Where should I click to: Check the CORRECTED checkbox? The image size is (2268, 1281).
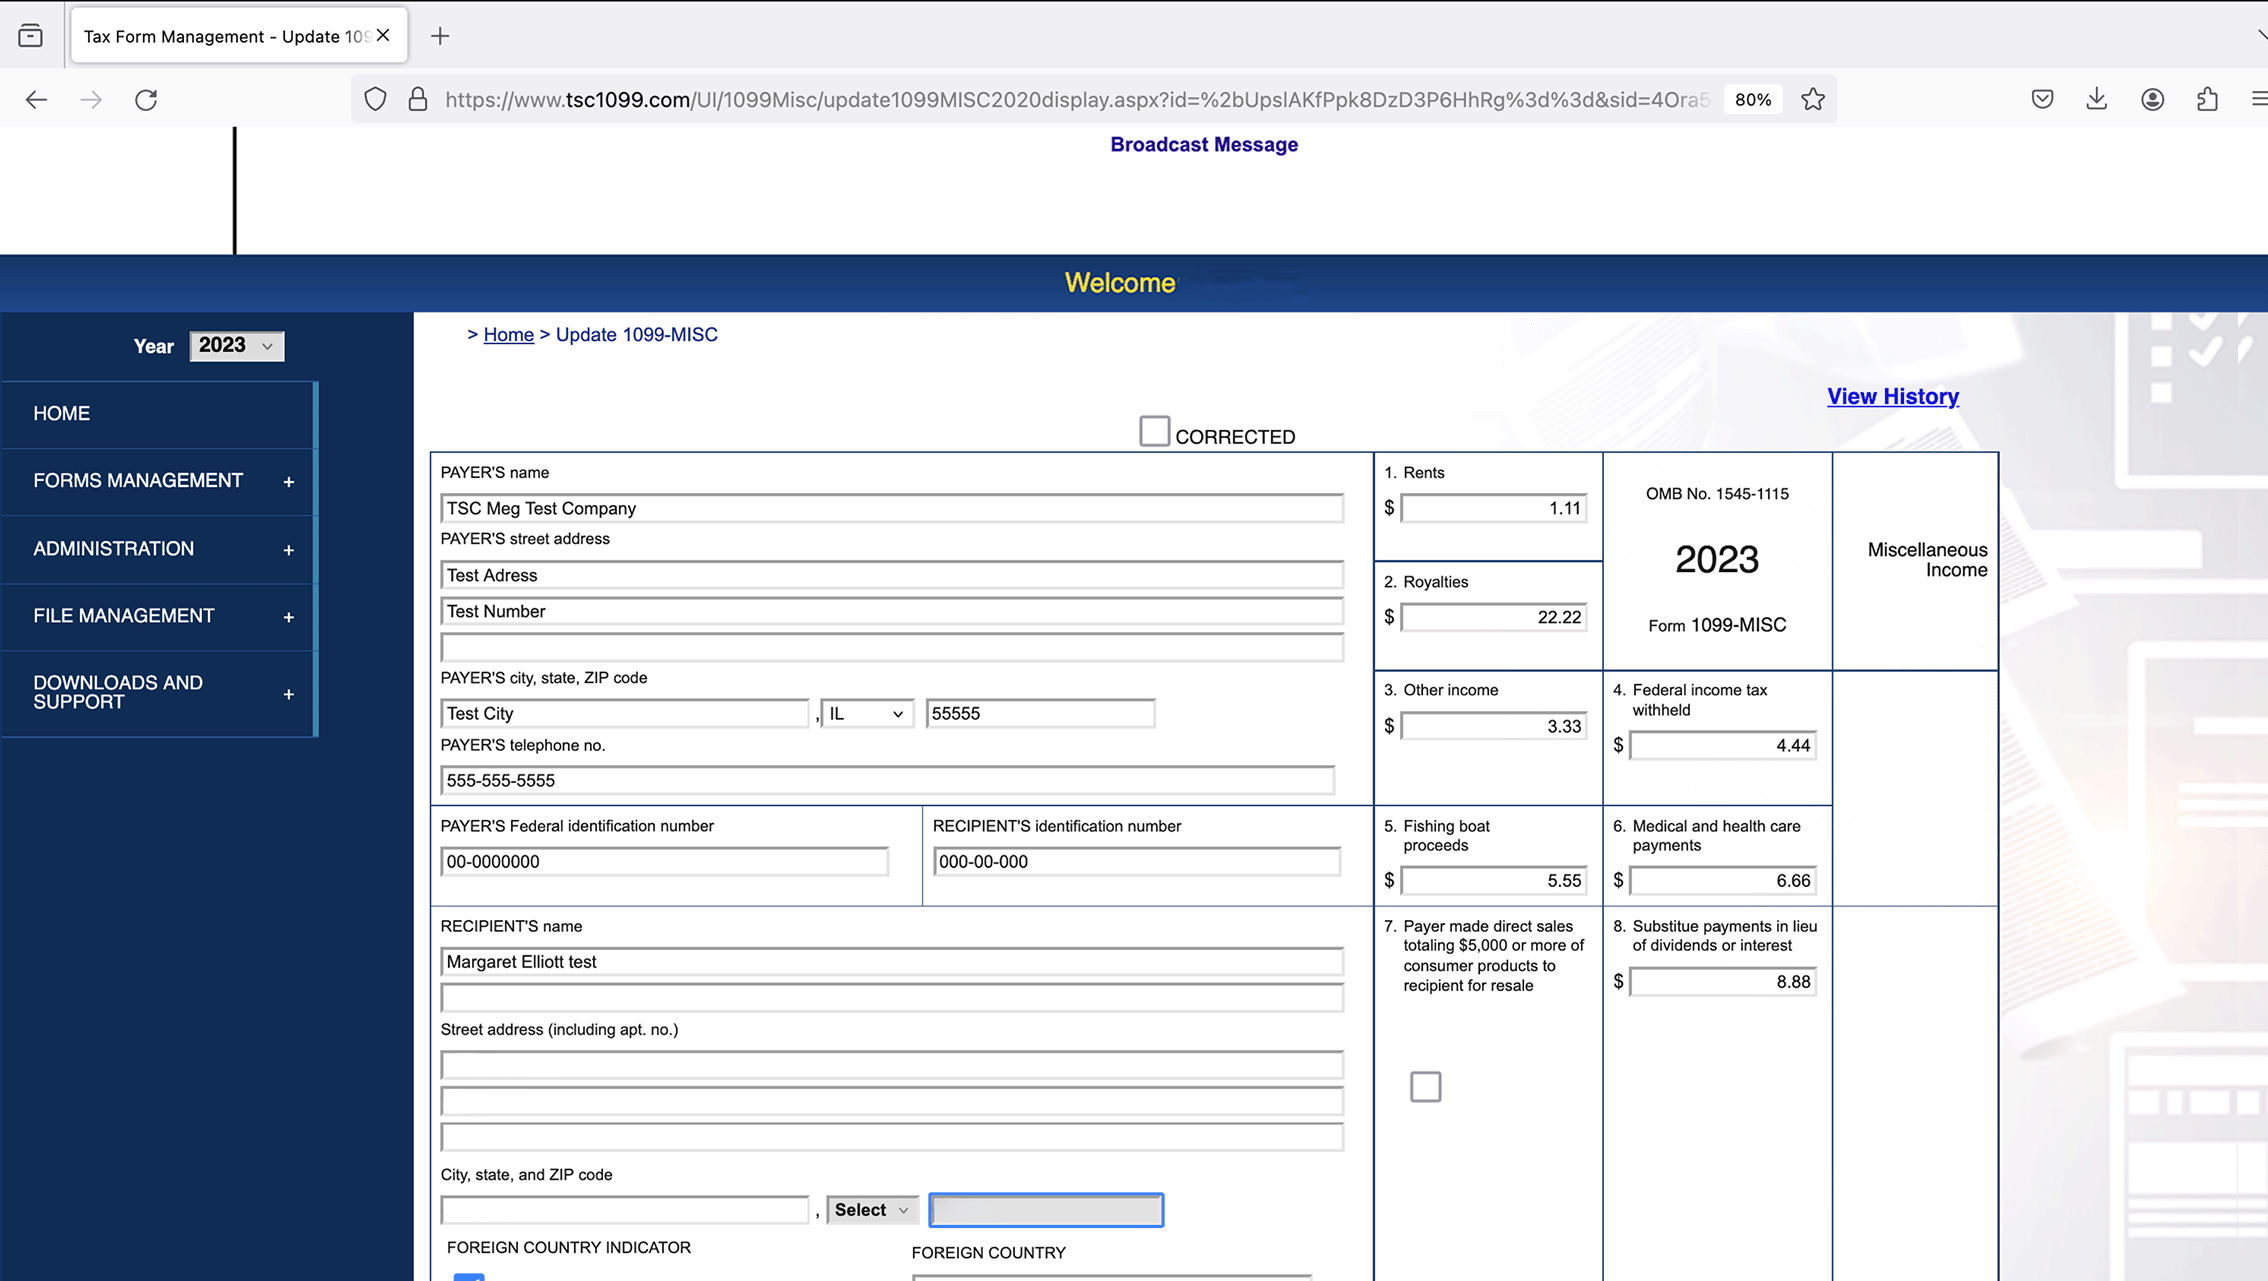[1154, 431]
